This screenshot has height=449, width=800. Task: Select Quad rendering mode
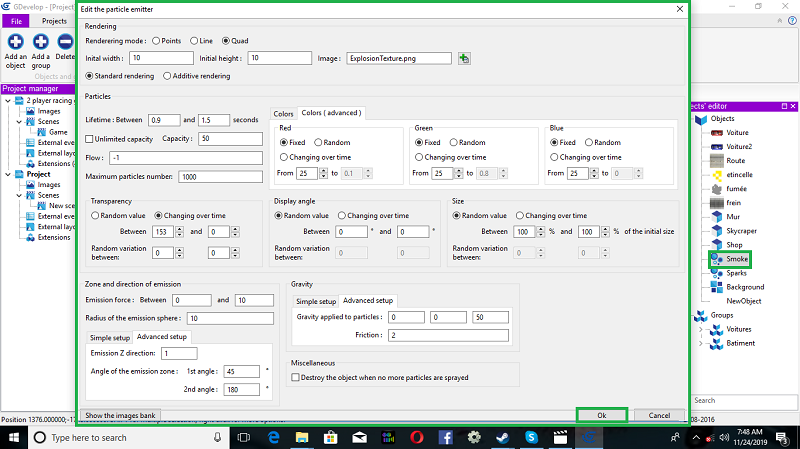point(226,41)
